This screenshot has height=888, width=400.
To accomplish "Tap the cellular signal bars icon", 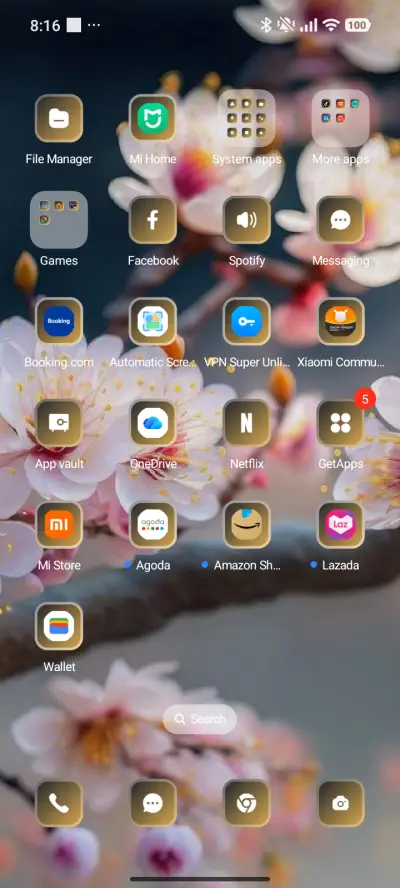I will click(x=309, y=25).
